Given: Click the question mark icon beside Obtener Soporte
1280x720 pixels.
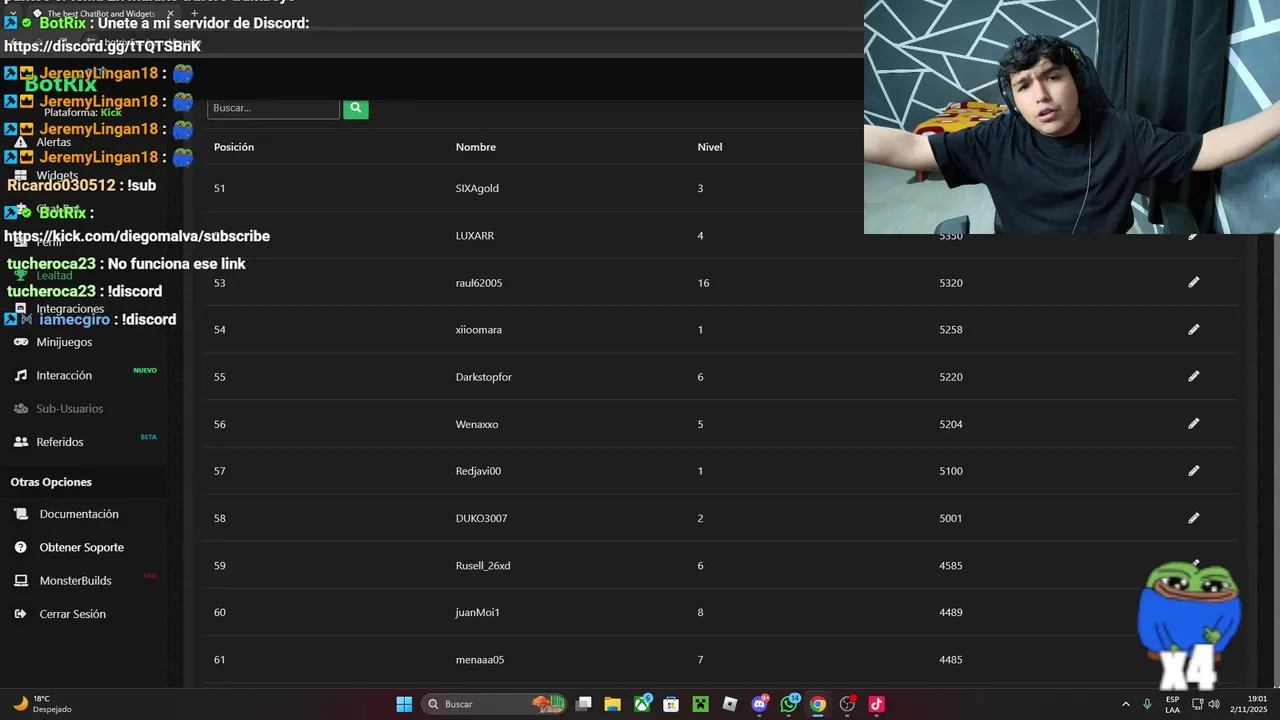Looking at the screenshot, I should tap(21, 547).
